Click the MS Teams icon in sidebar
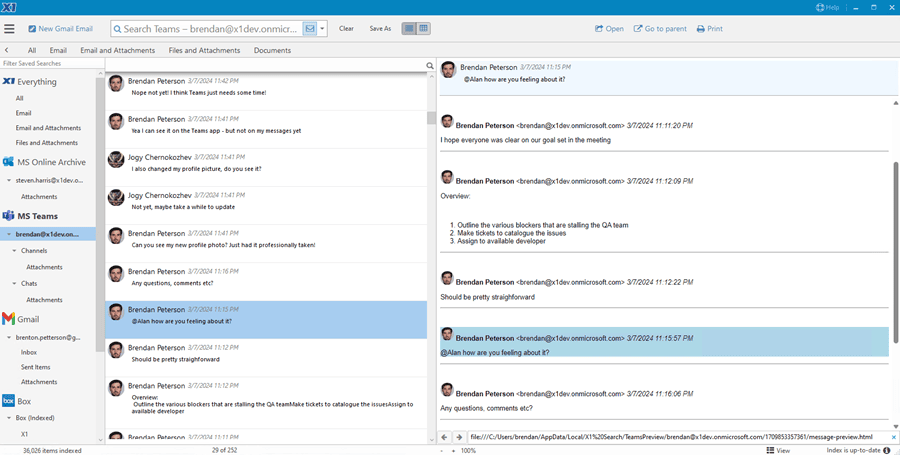Image resolution: width=900 pixels, height=455 pixels. coord(8,216)
